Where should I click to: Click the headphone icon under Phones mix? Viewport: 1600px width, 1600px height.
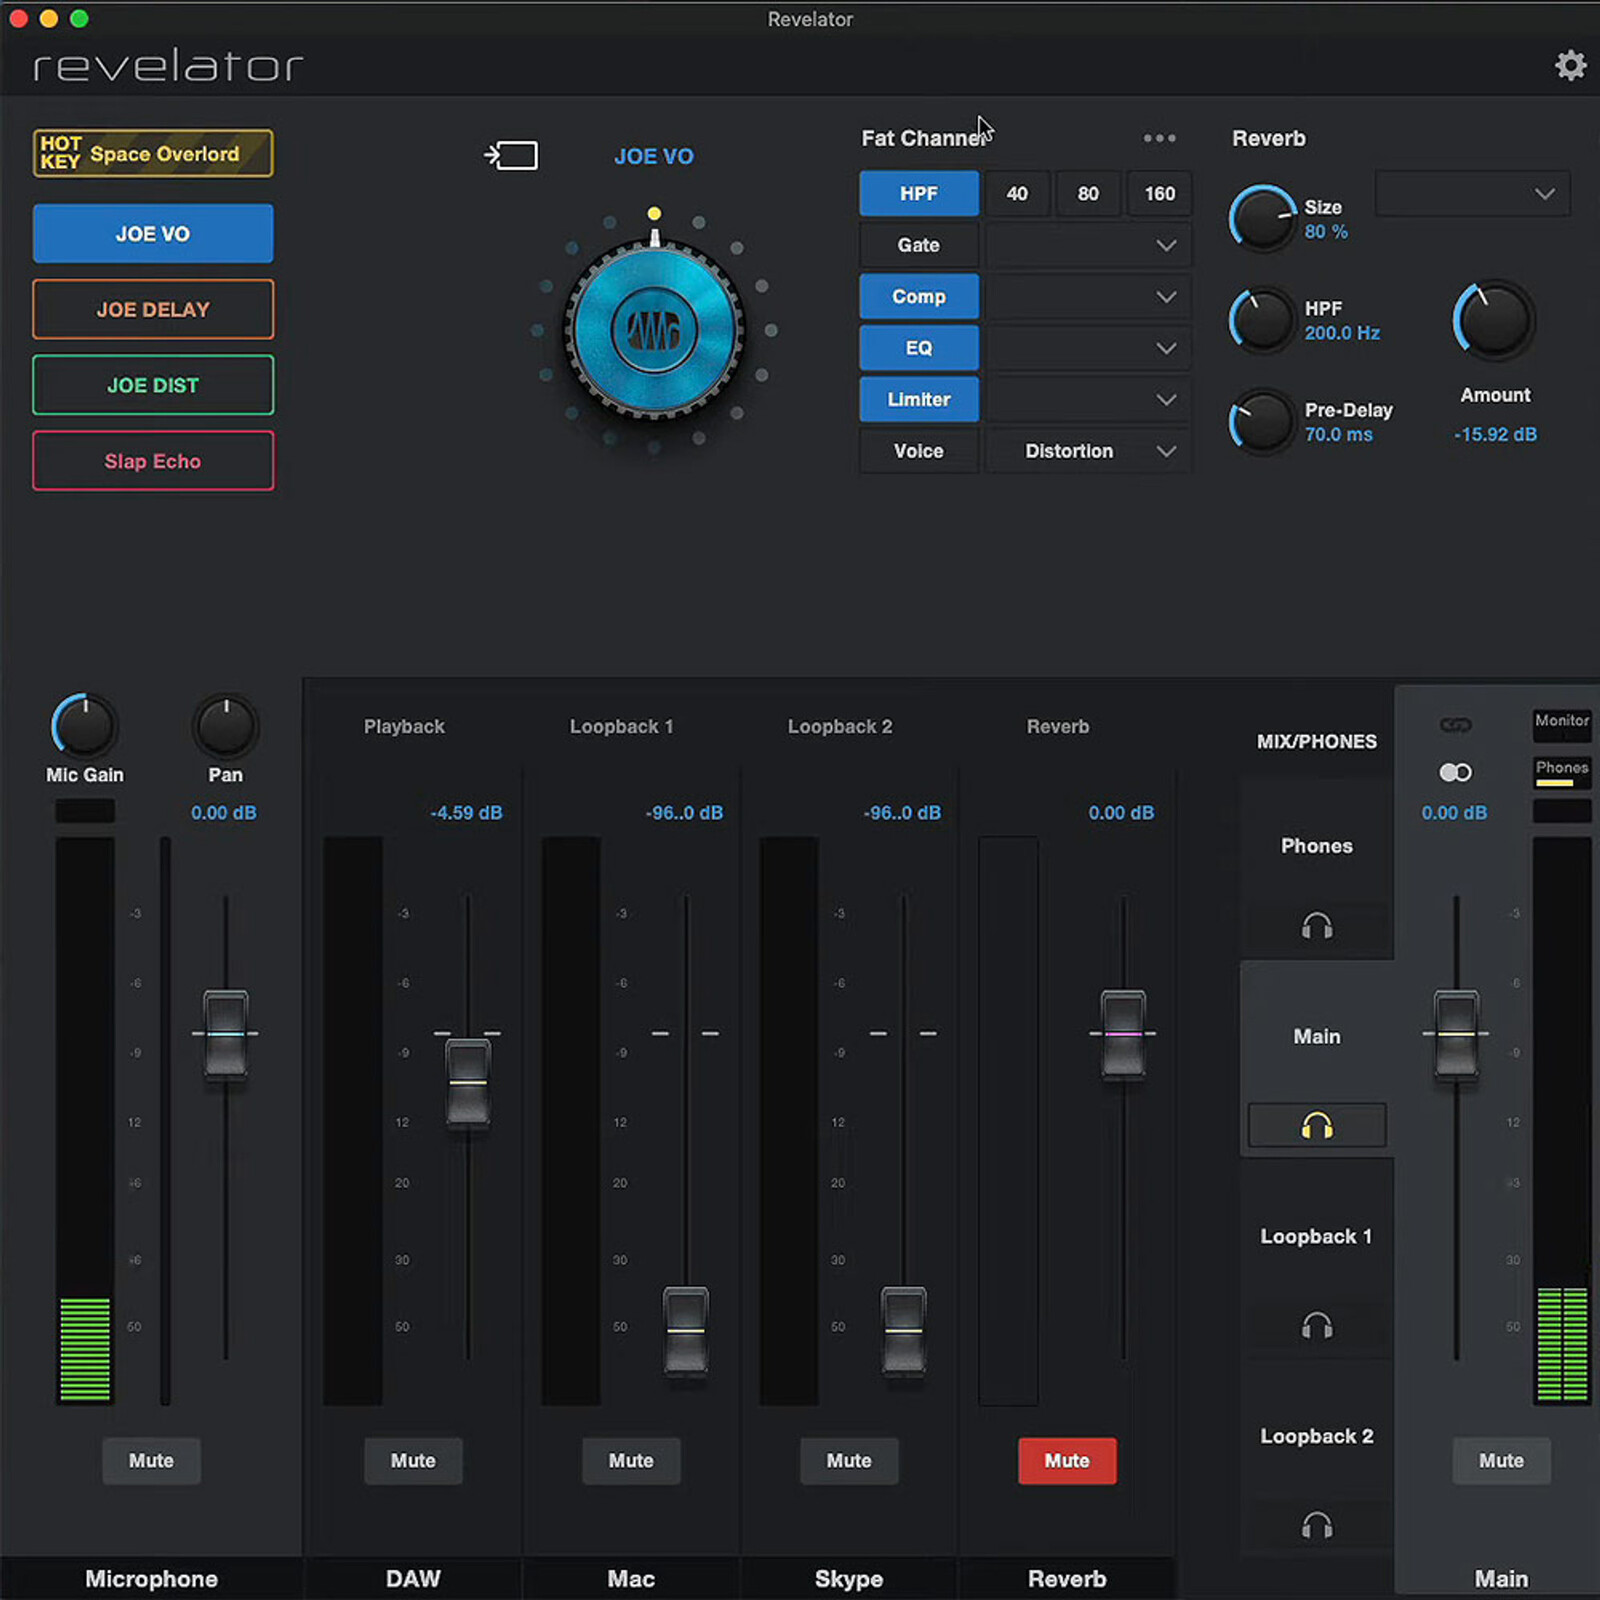[1316, 926]
